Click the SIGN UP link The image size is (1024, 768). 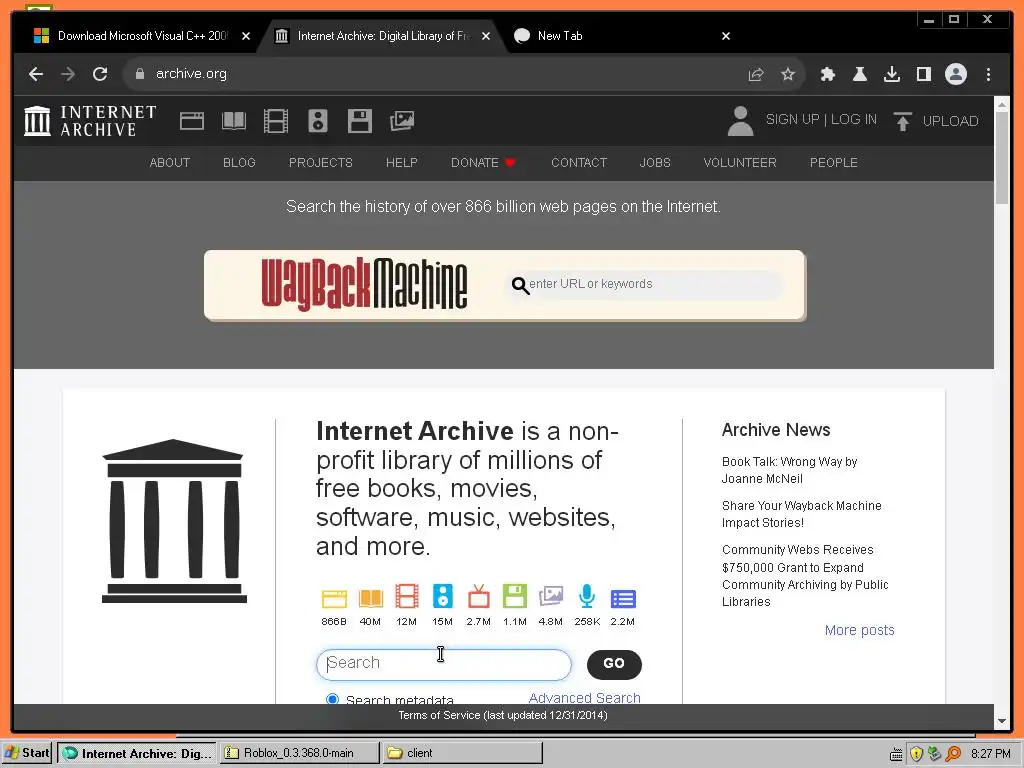click(792, 120)
